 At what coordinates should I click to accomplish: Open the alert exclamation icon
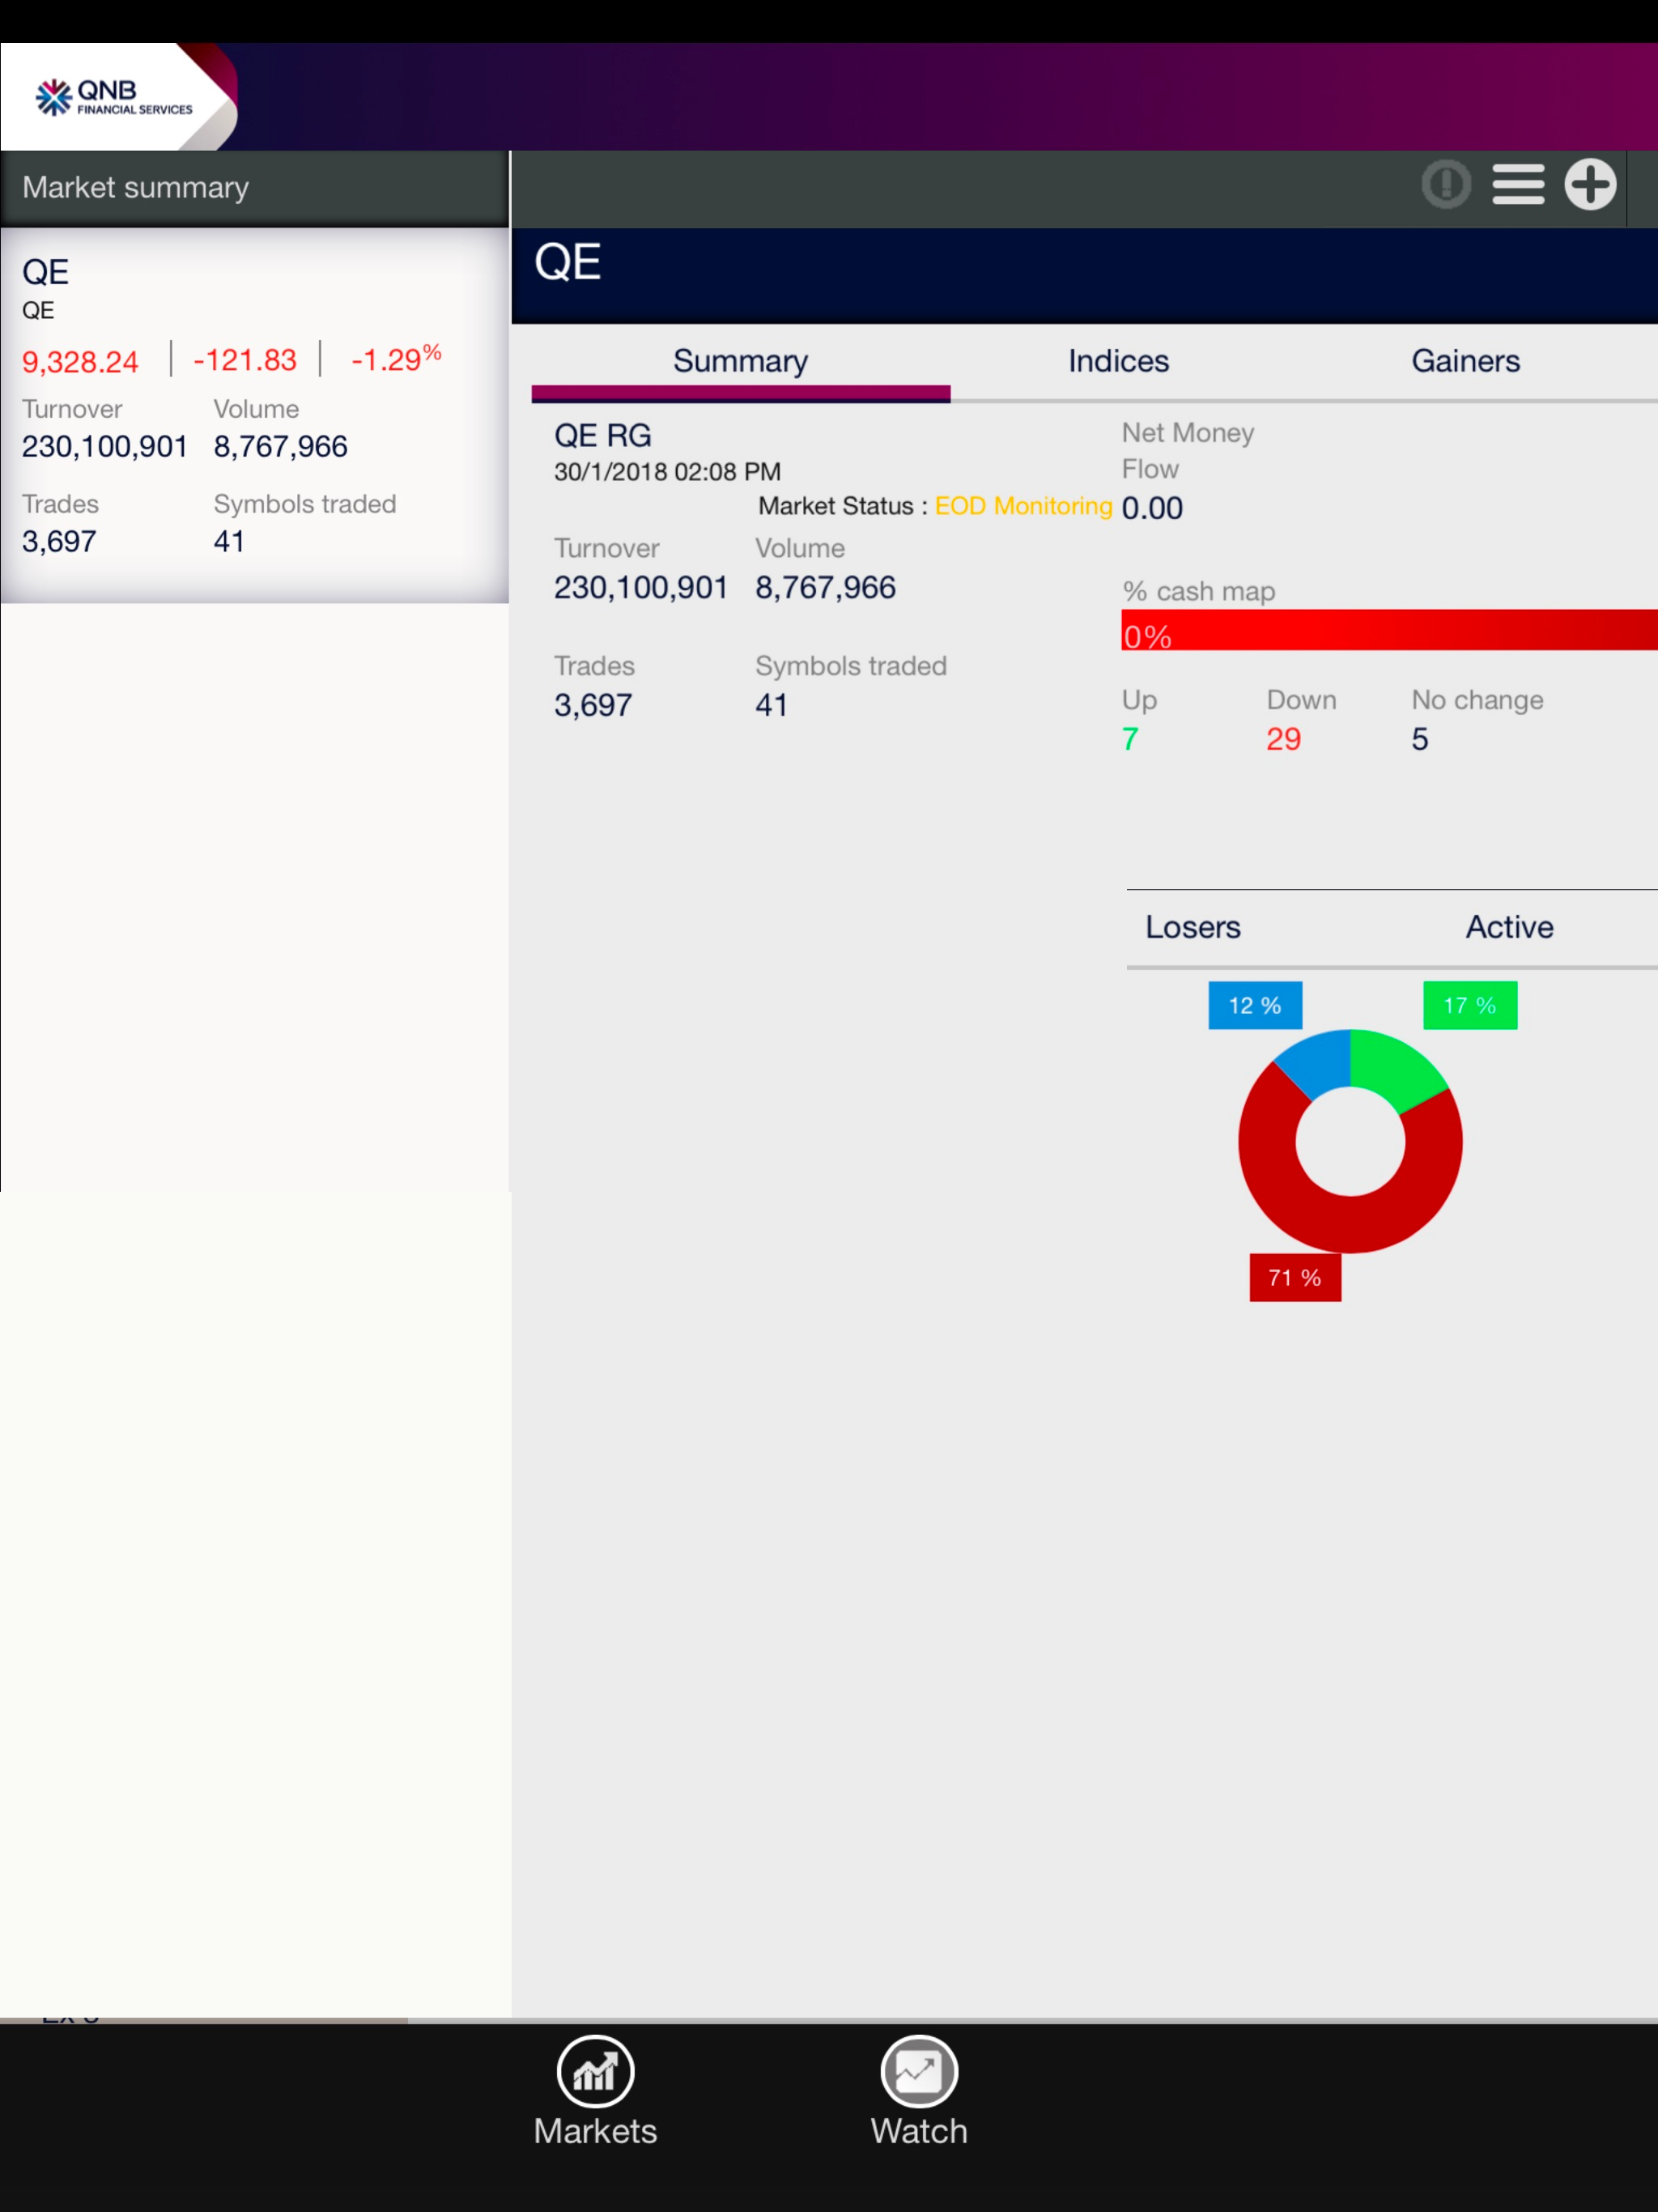pyautogui.click(x=1446, y=185)
